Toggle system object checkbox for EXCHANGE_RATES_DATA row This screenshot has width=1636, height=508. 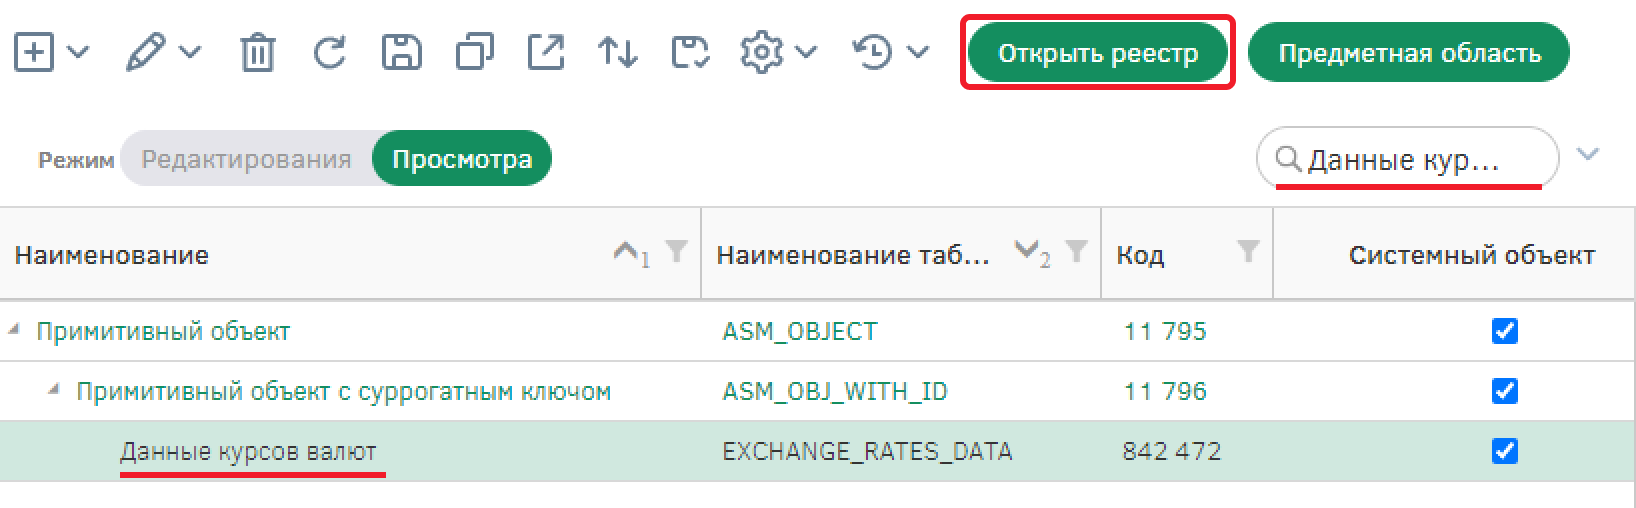(x=1504, y=451)
